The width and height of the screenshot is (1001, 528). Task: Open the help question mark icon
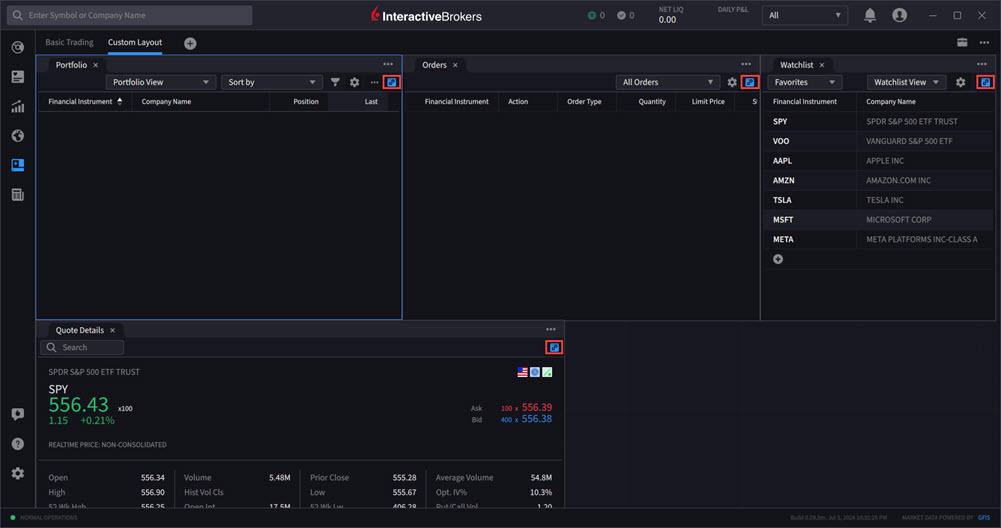point(18,444)
